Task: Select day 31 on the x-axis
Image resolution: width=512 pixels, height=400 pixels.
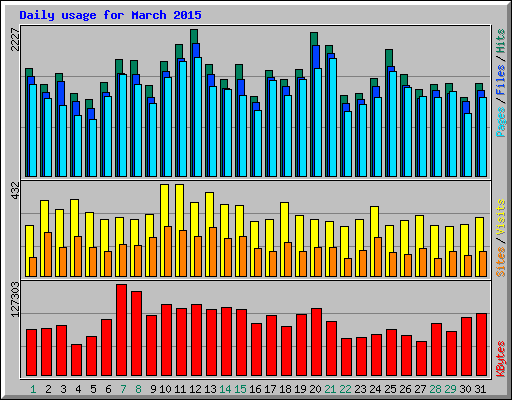Action: [480, 389]
